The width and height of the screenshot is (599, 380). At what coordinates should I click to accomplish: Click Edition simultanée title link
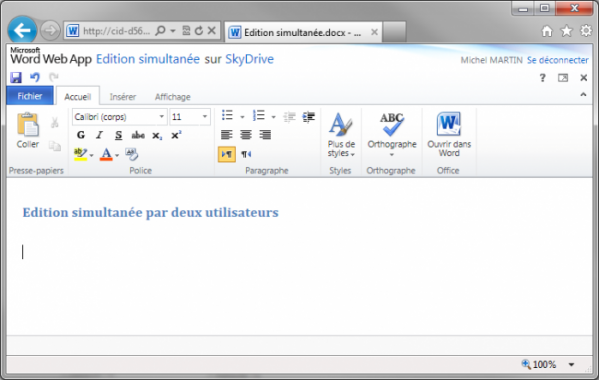pos(147,59)
